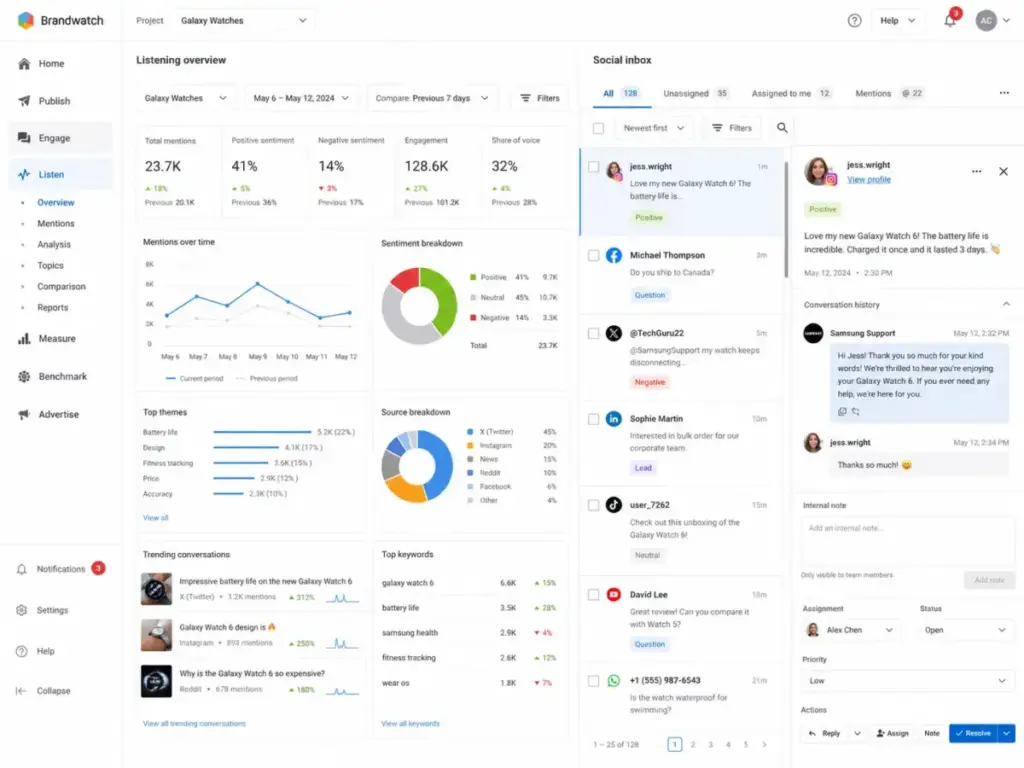Click the AC user avatar
The width and height of the screenshot is (1024, 768).
[986, 21]
